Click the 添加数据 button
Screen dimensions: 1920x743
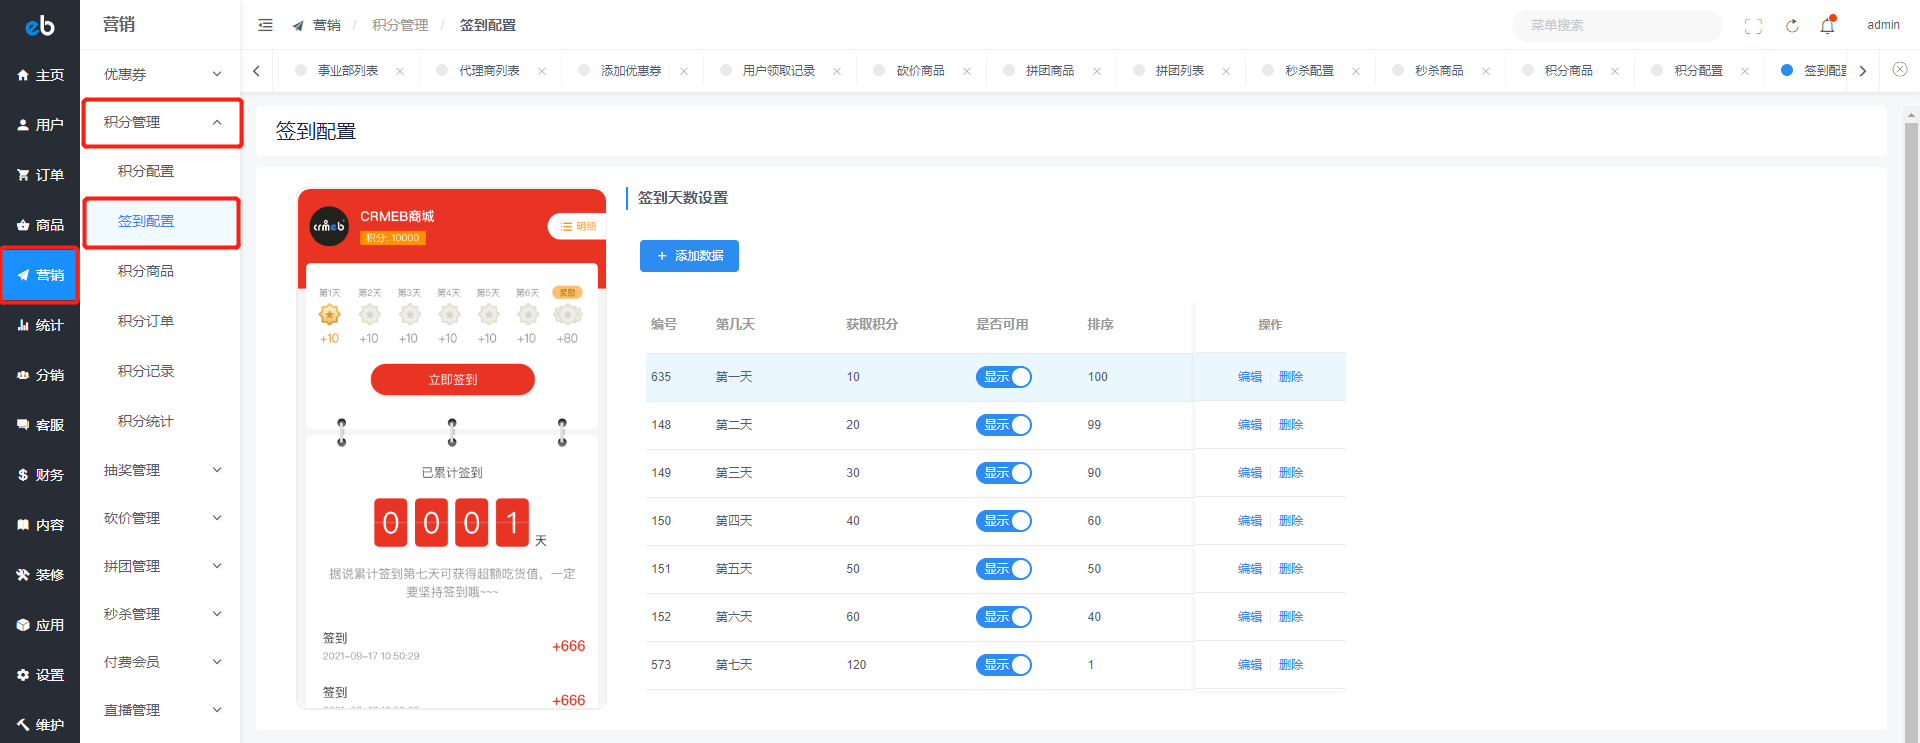pos(689,256)
